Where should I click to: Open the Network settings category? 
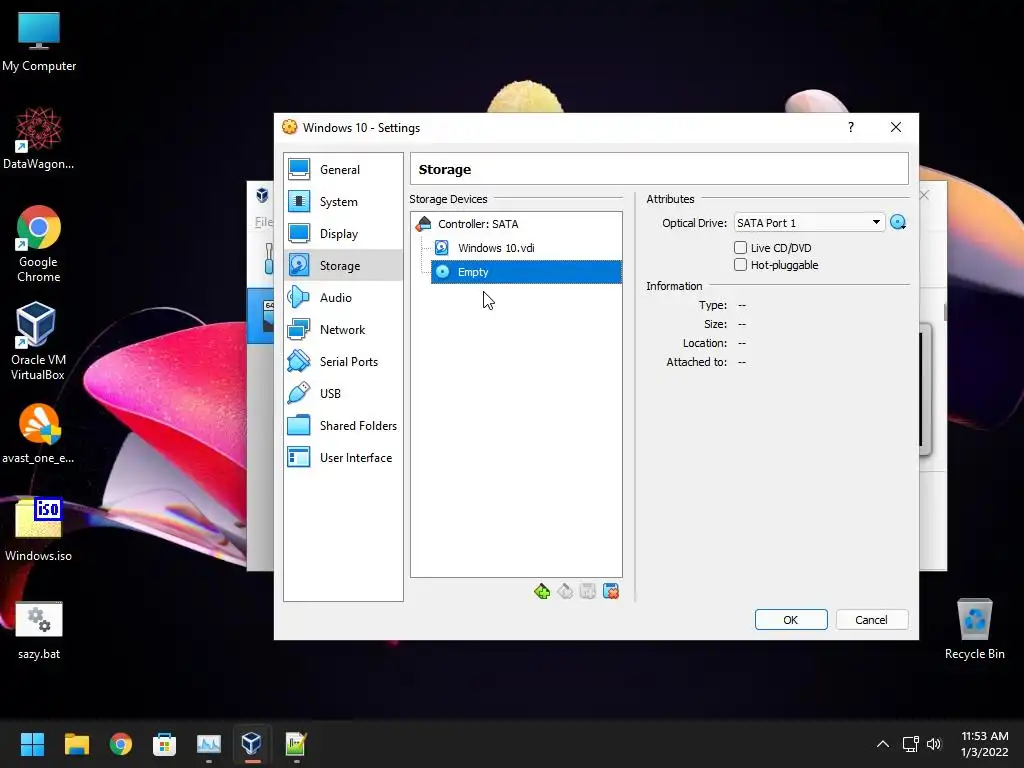344,330
